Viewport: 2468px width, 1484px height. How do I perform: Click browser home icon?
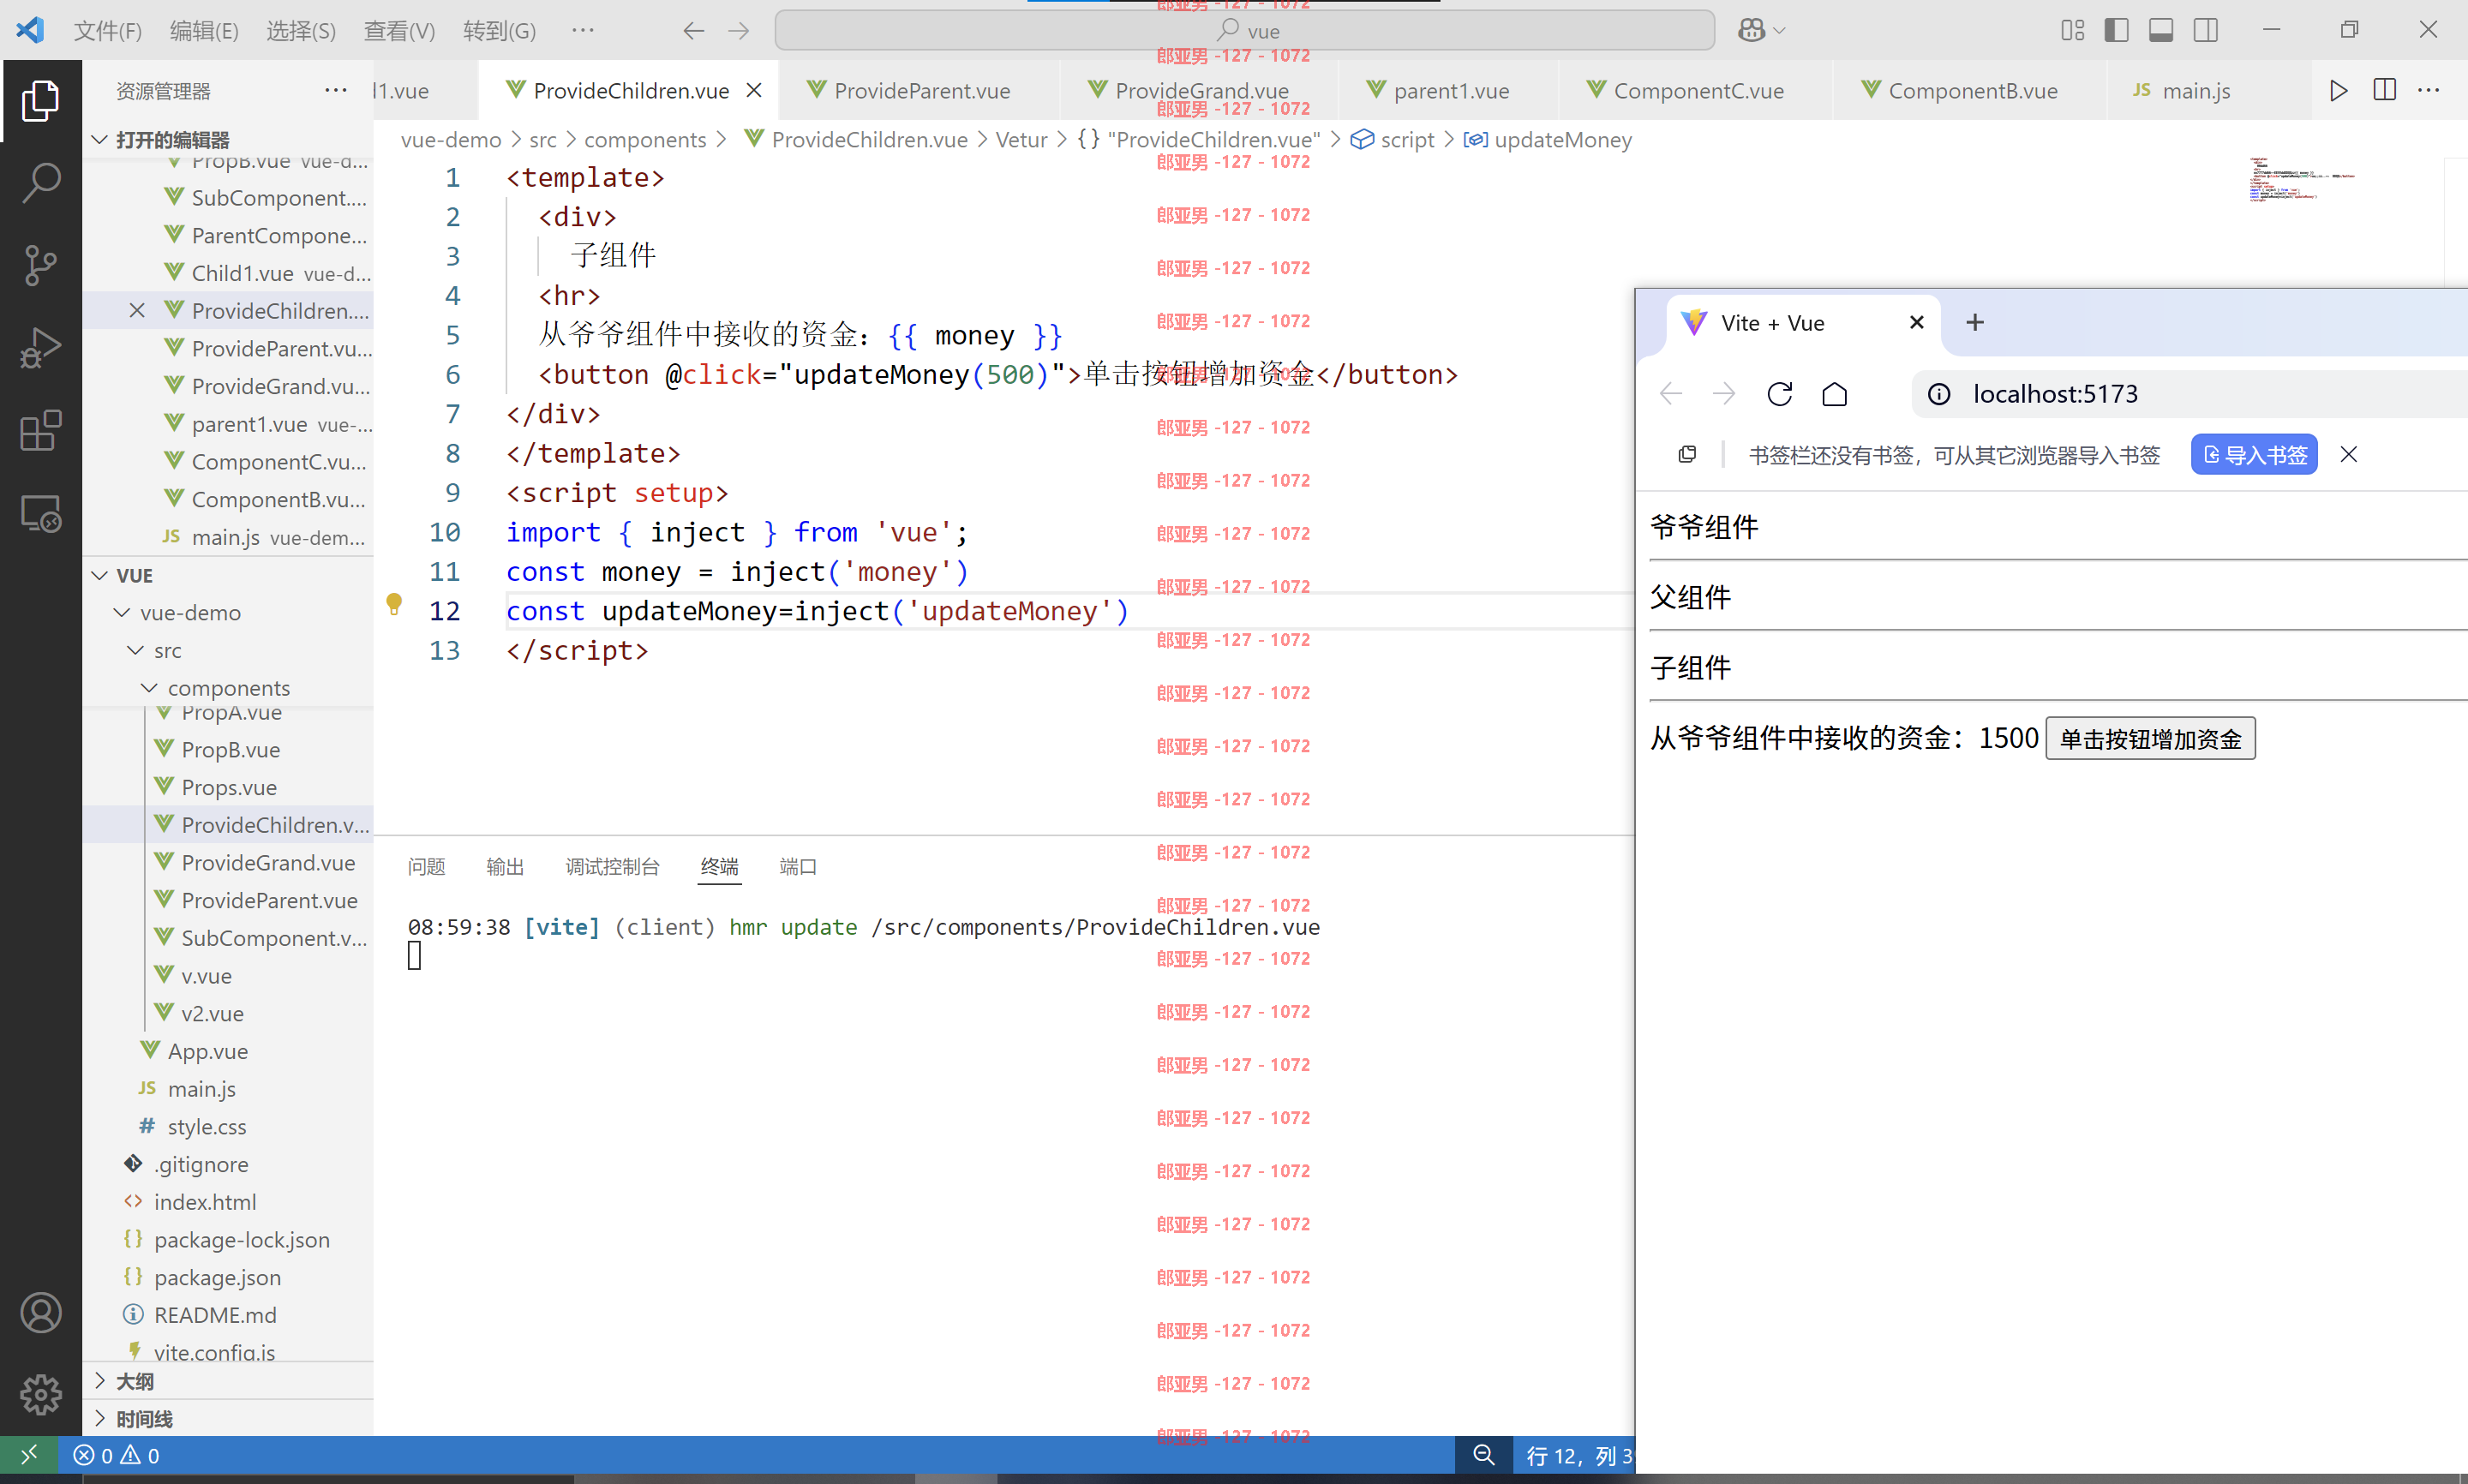(1834, 394)
